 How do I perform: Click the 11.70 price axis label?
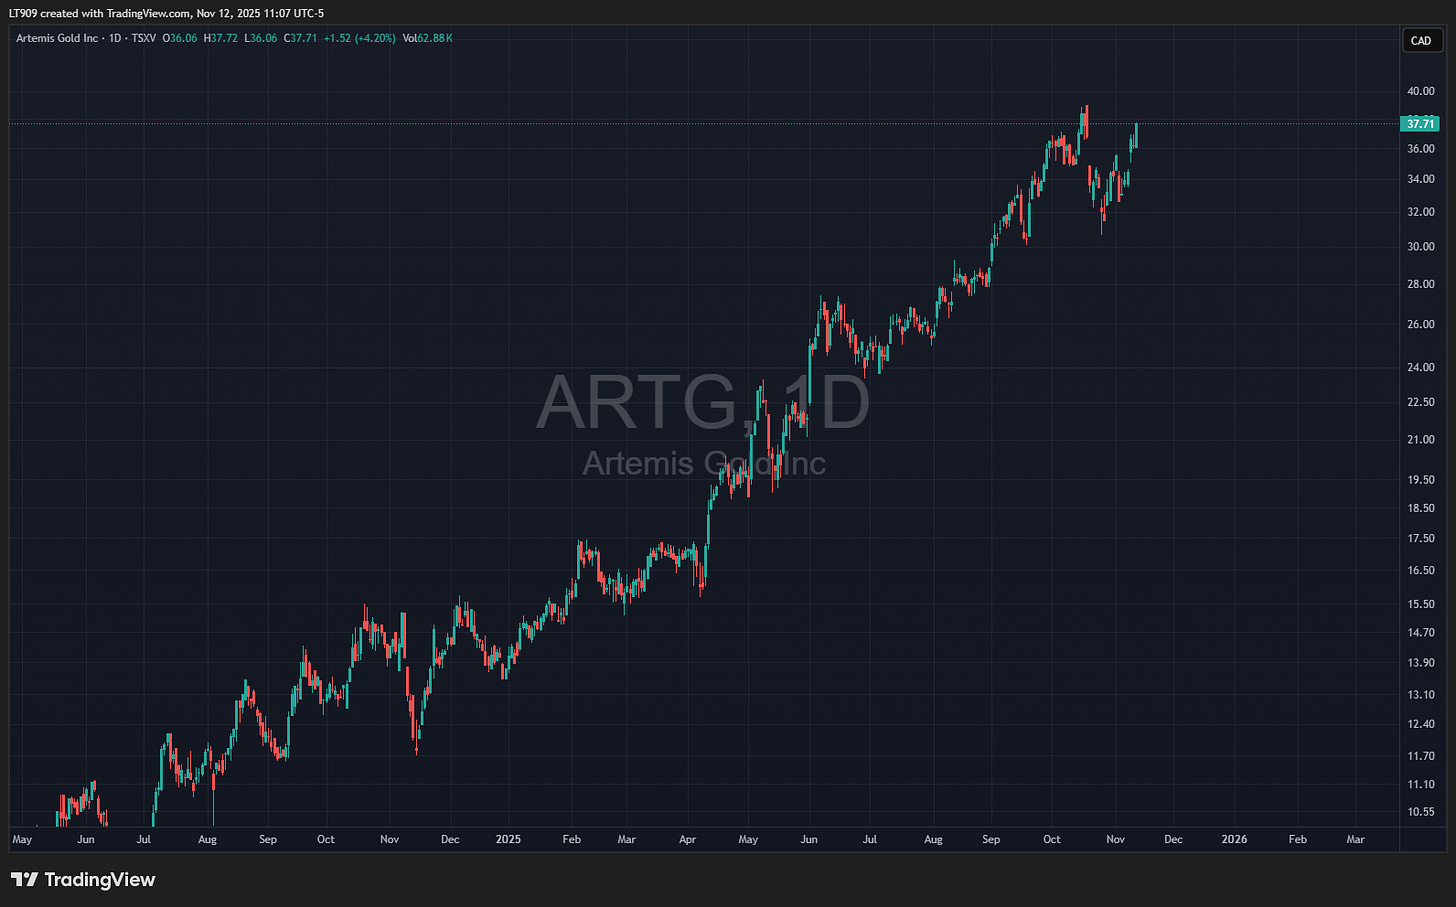point(1420,757)
